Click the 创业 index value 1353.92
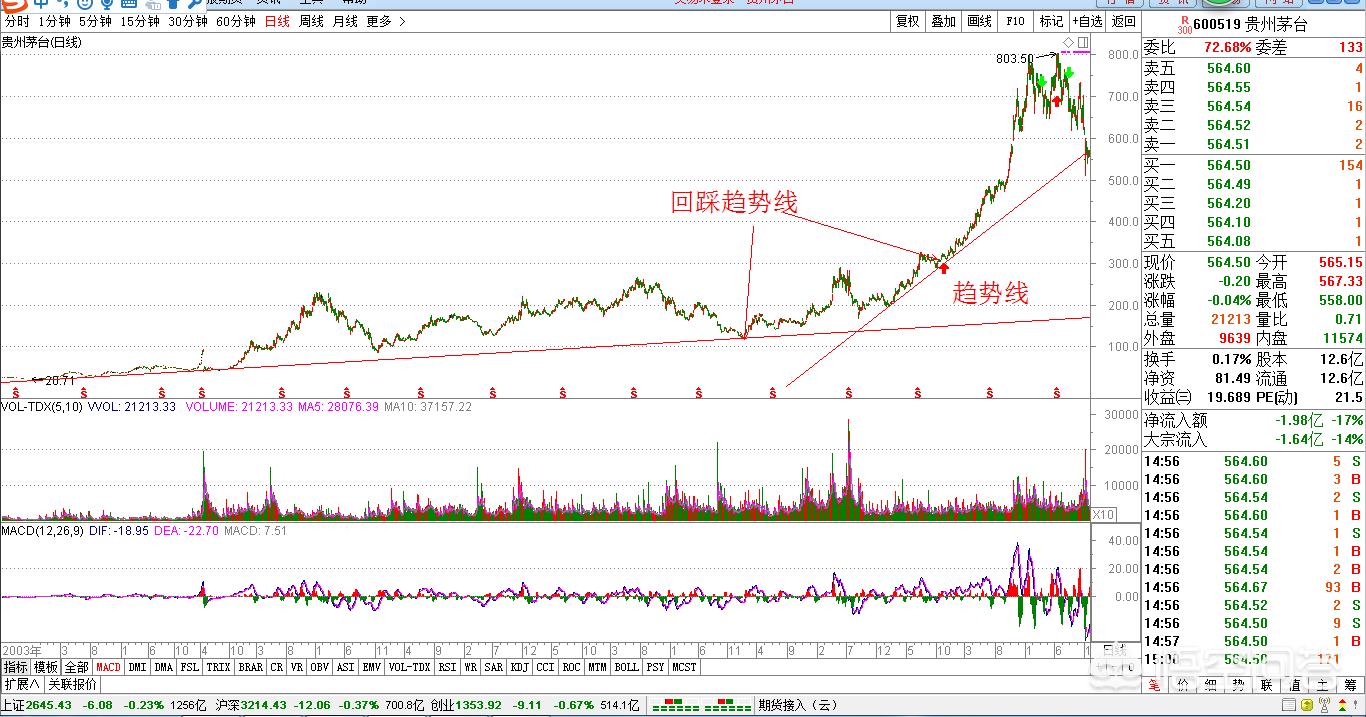Image resolution: width=1366 pixels, height=717 pixels. (481, 706)
